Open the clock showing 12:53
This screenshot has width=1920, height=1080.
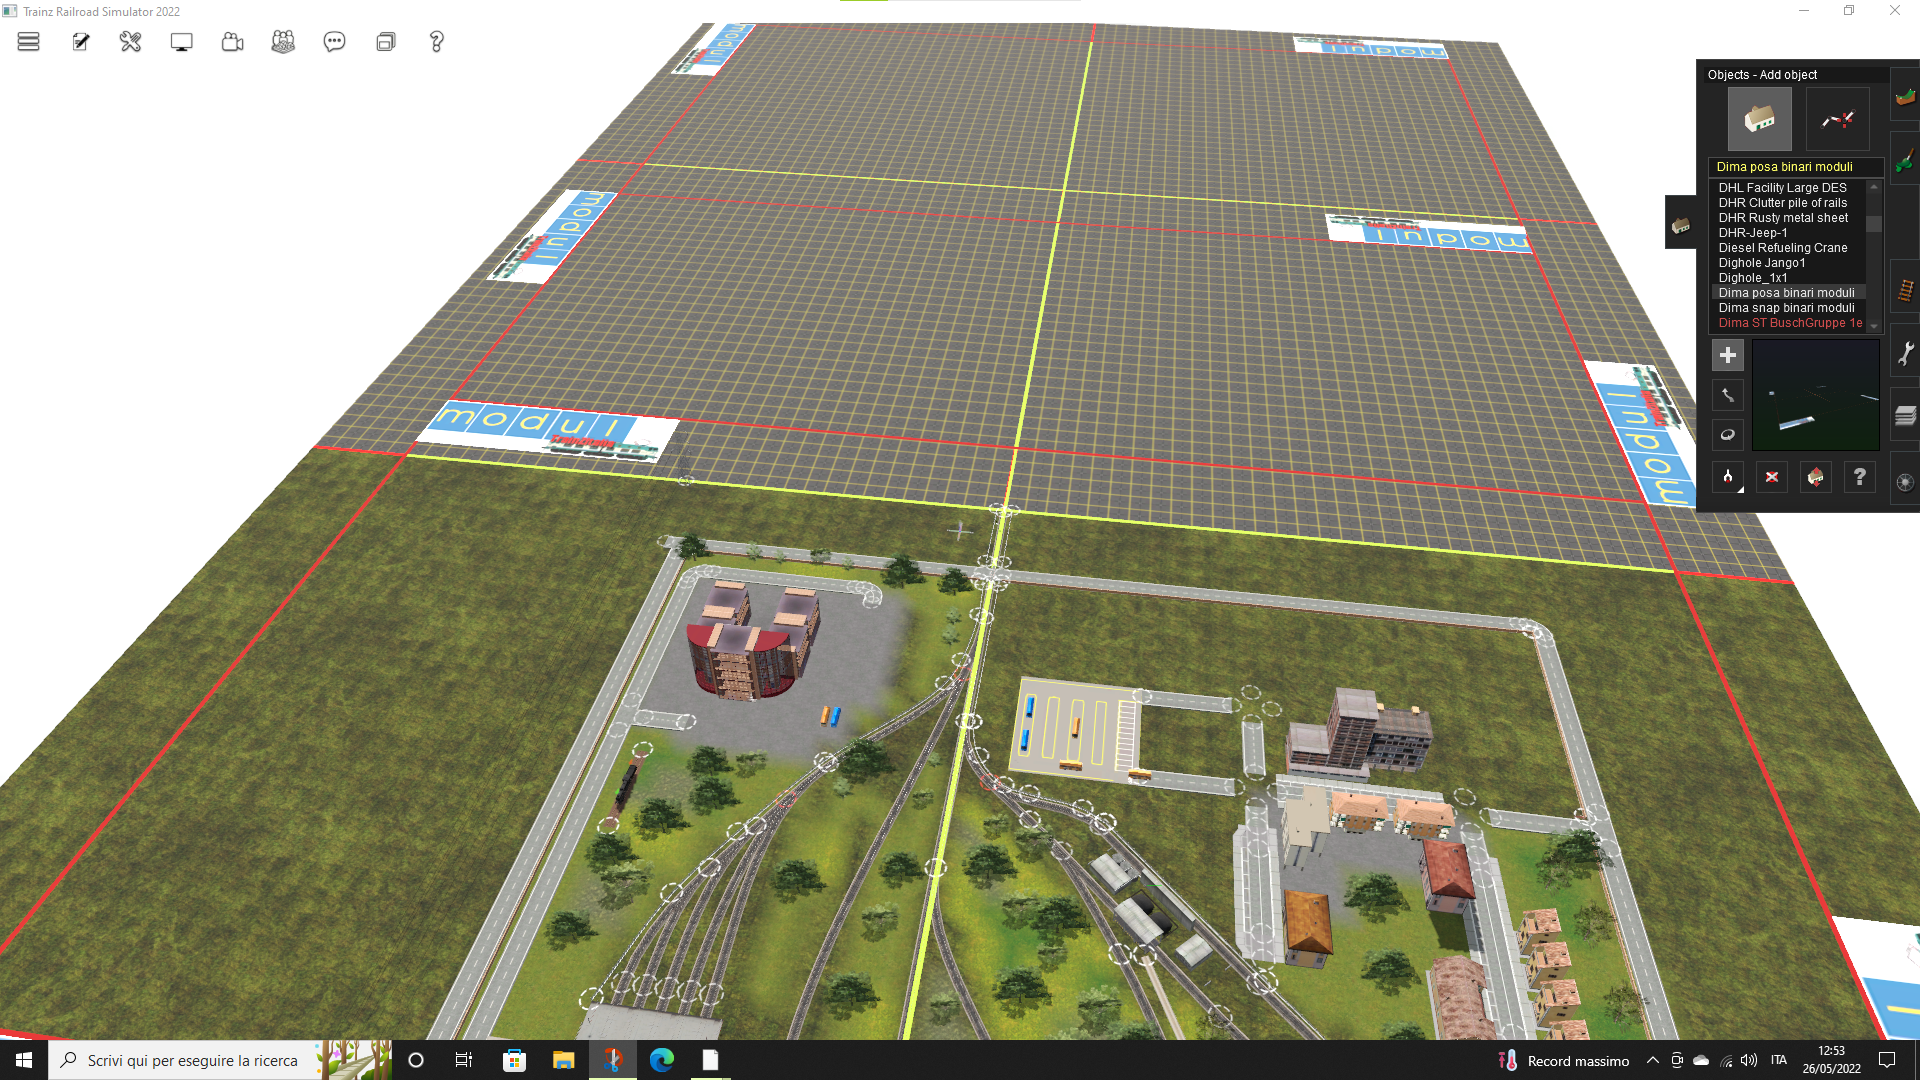coord(1831,1060)
